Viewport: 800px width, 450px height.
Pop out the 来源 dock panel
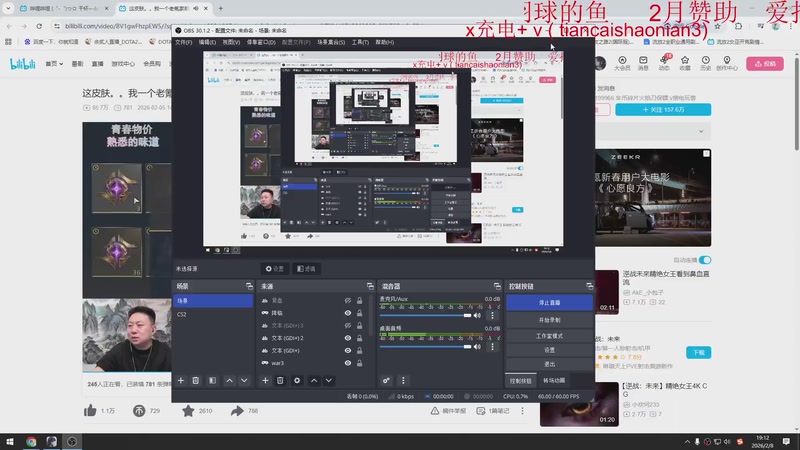(370, 286)
